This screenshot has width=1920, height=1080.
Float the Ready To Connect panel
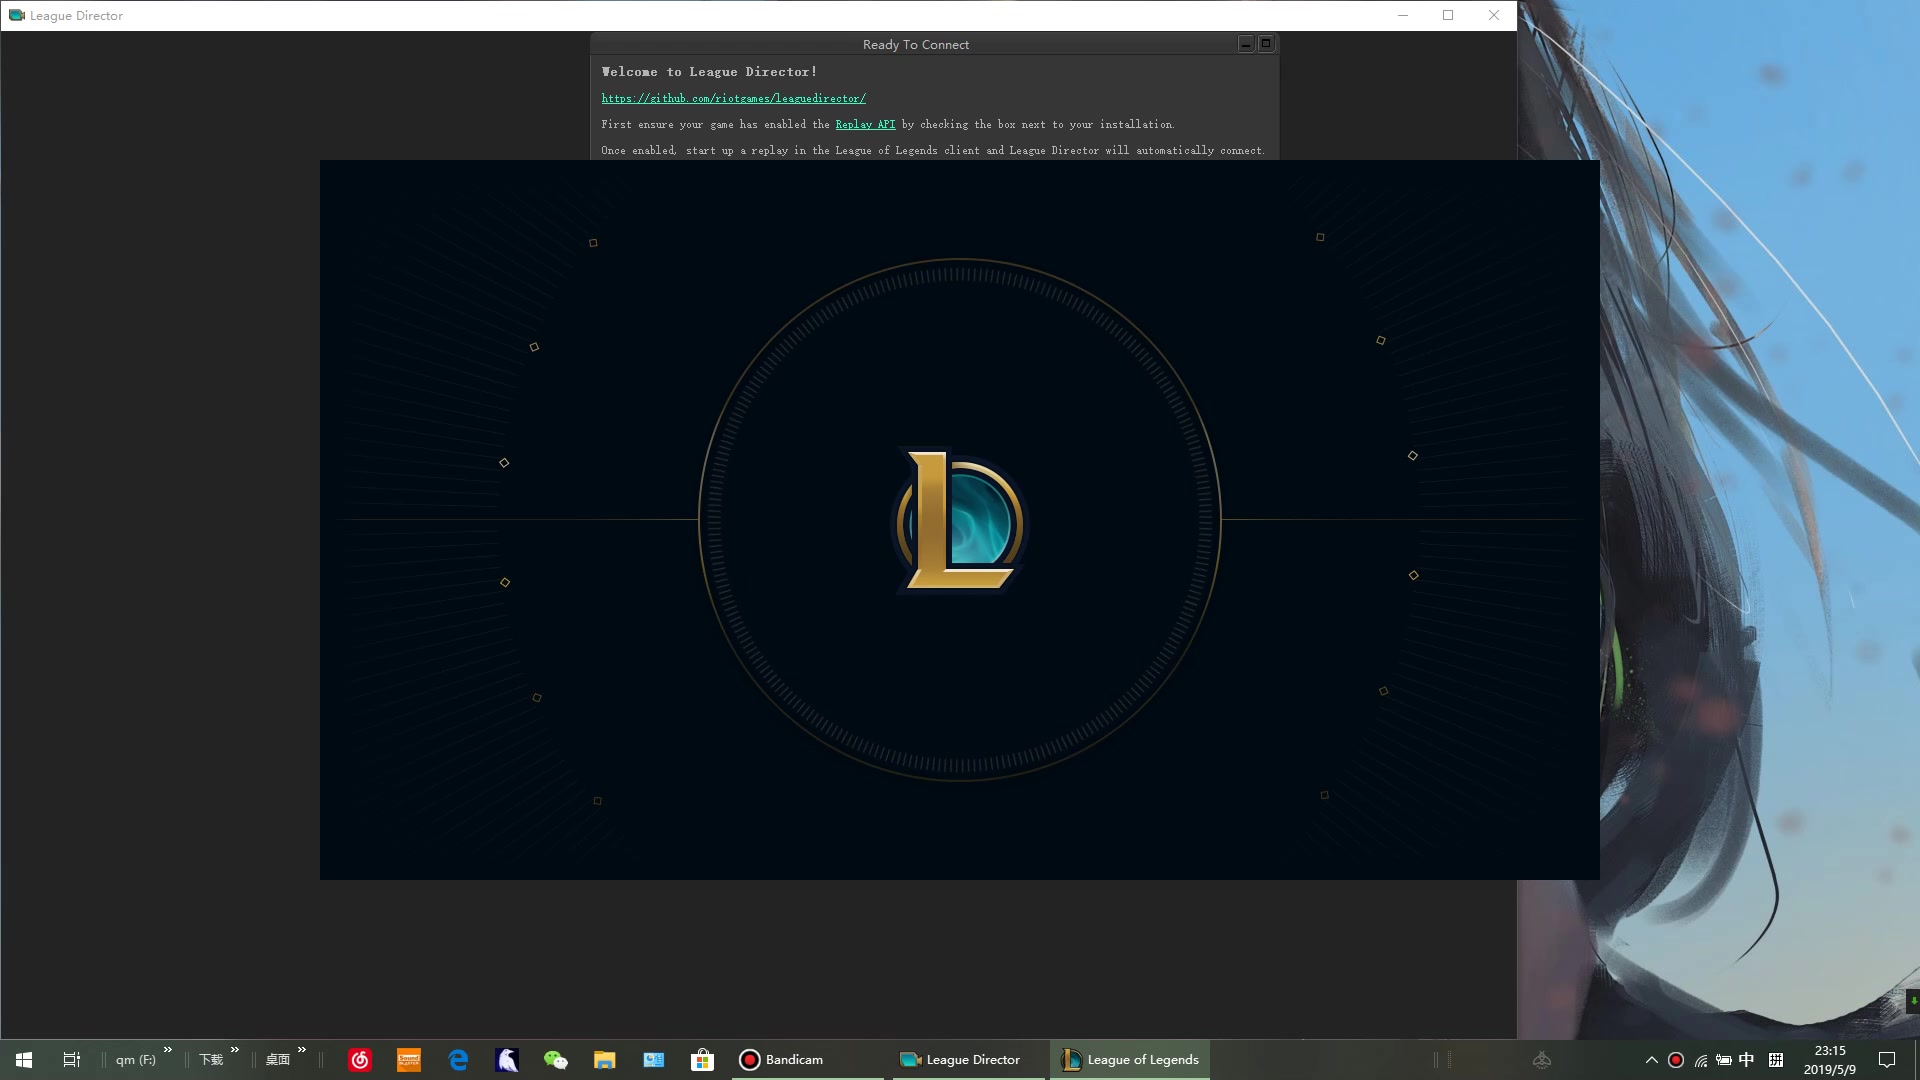pyautogui.click(x=1266, y=44)
